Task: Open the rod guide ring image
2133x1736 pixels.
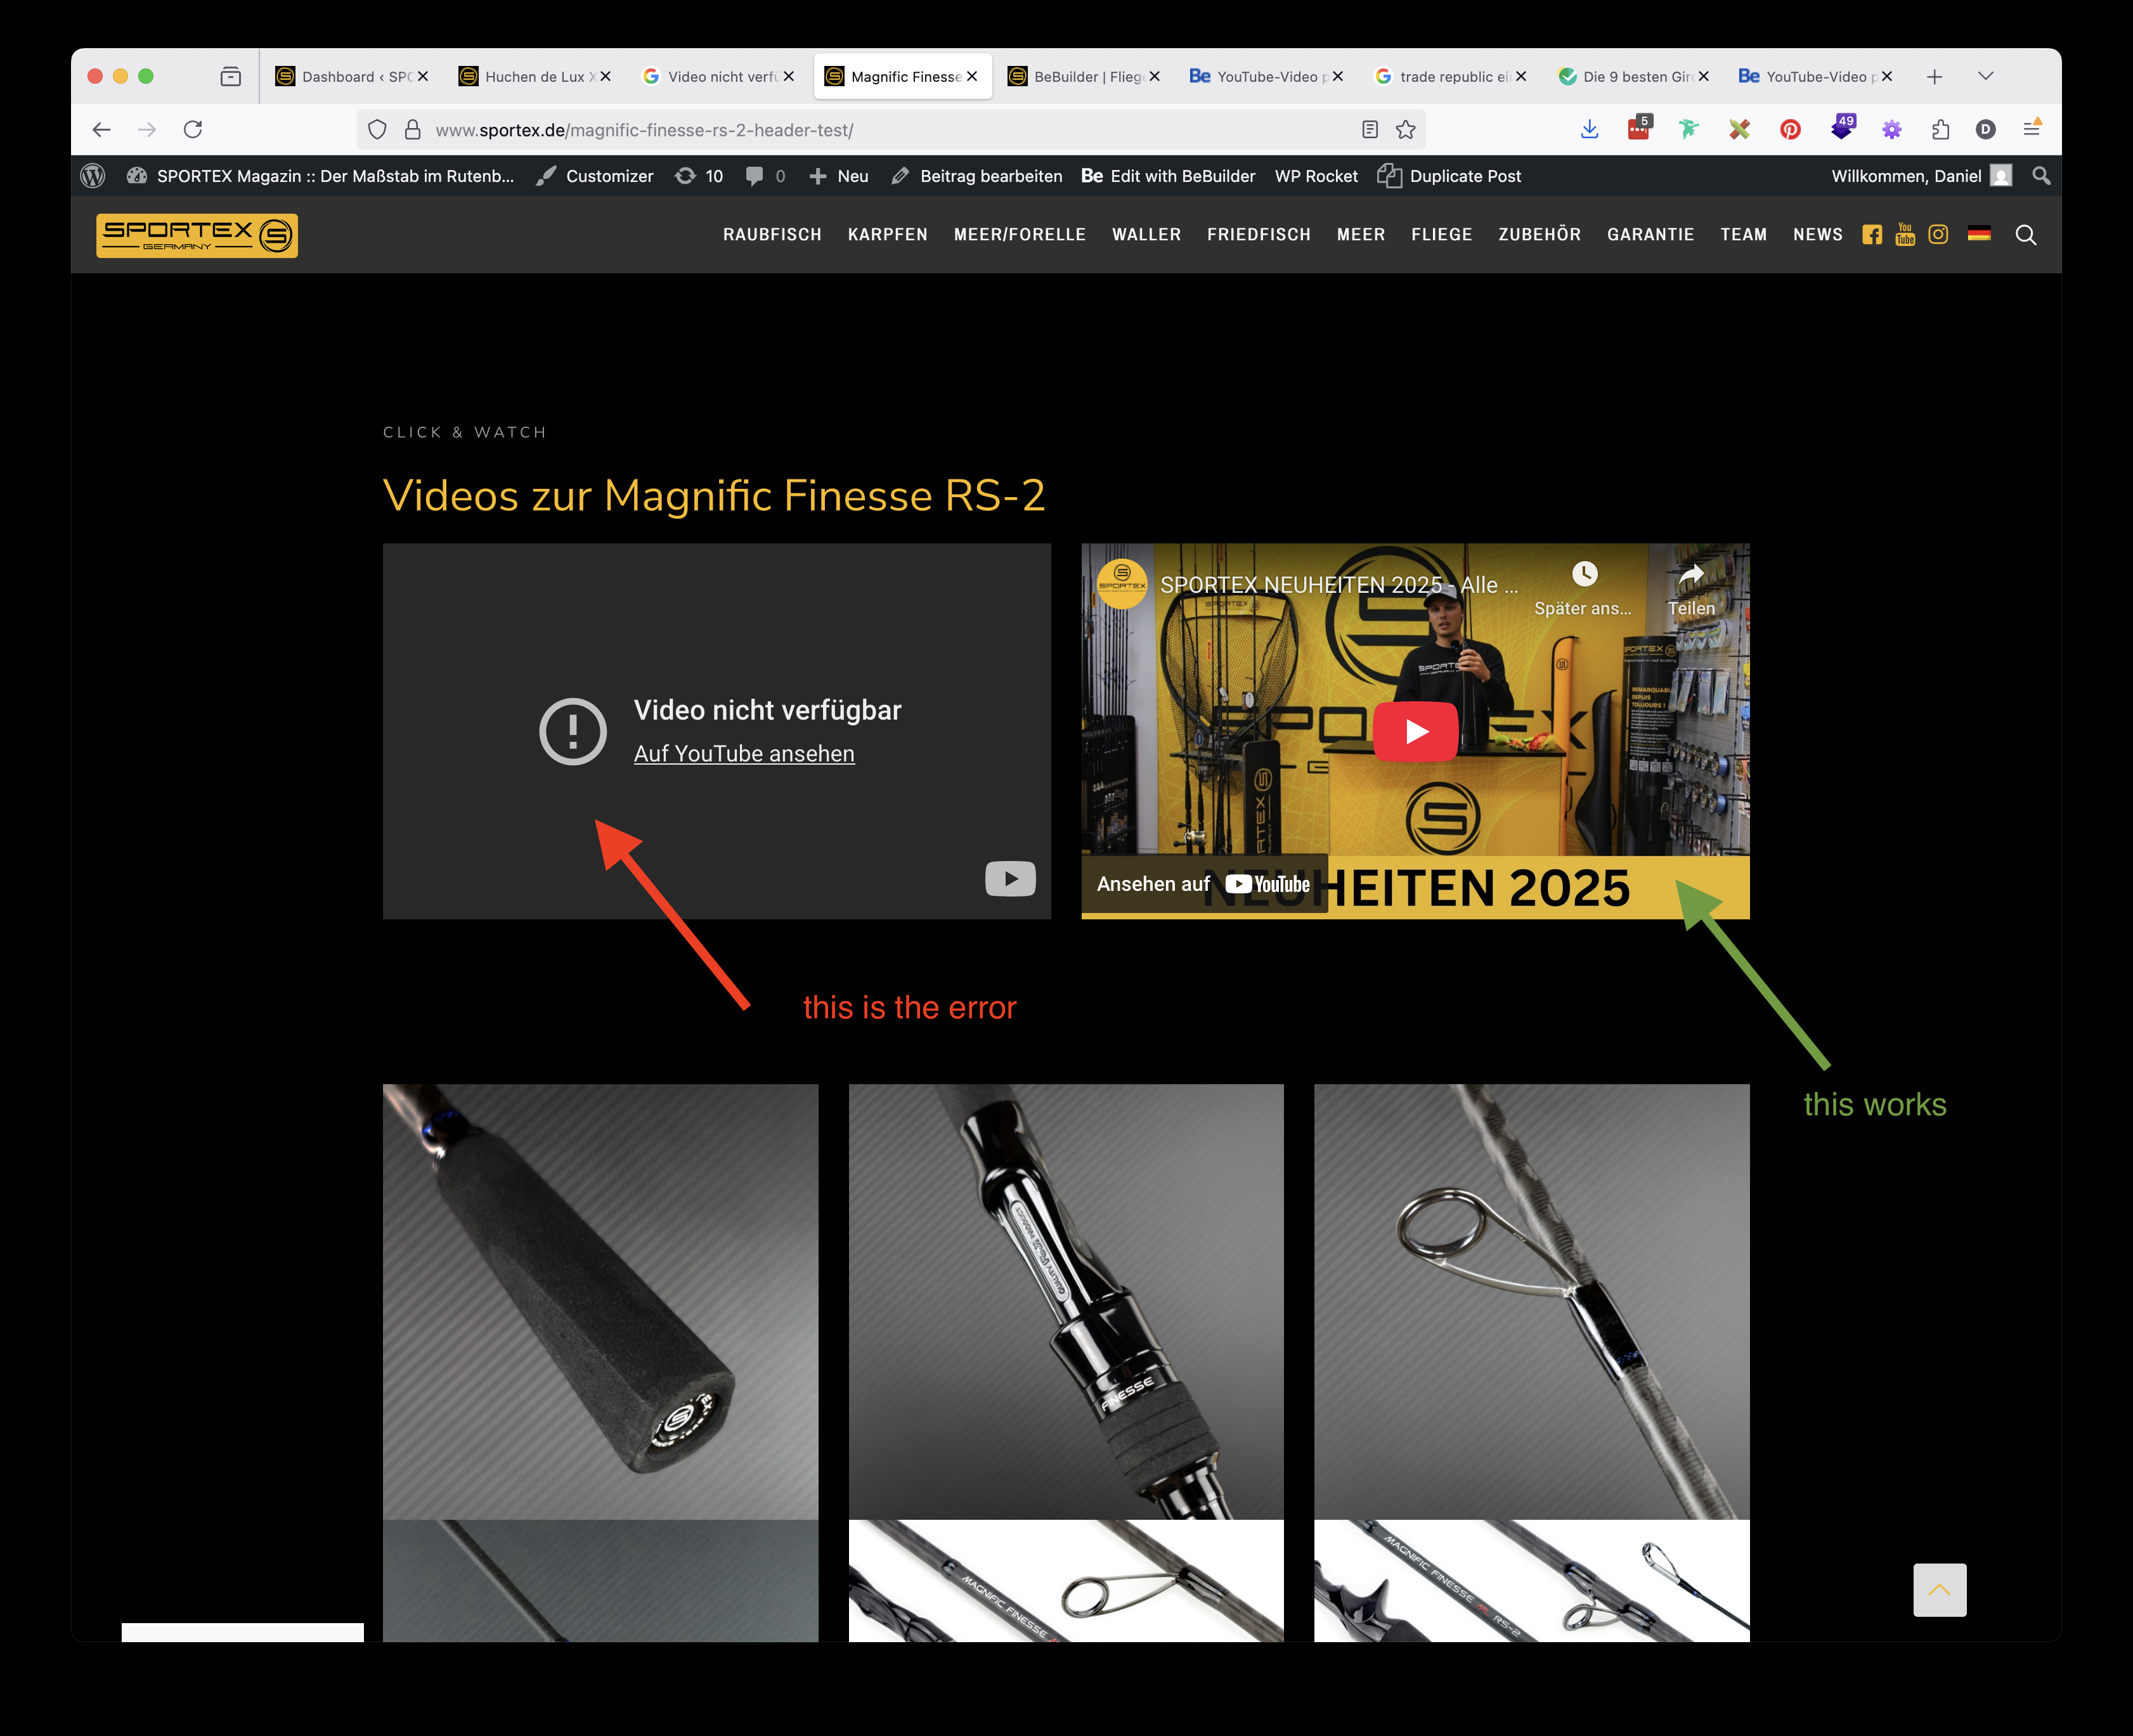Action: pyautogui.click(x=1531, y=1302)
